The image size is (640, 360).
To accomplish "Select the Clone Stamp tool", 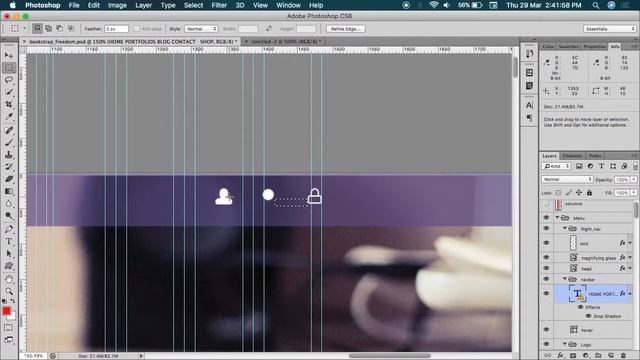I will click(x=9, y=155).
